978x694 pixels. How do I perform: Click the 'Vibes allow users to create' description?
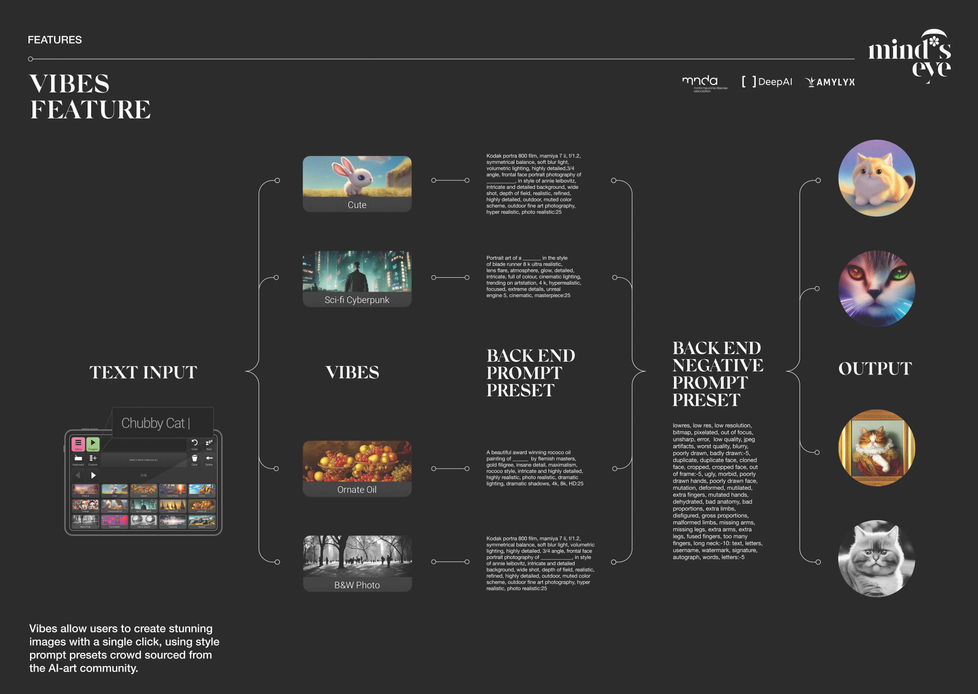124,648
